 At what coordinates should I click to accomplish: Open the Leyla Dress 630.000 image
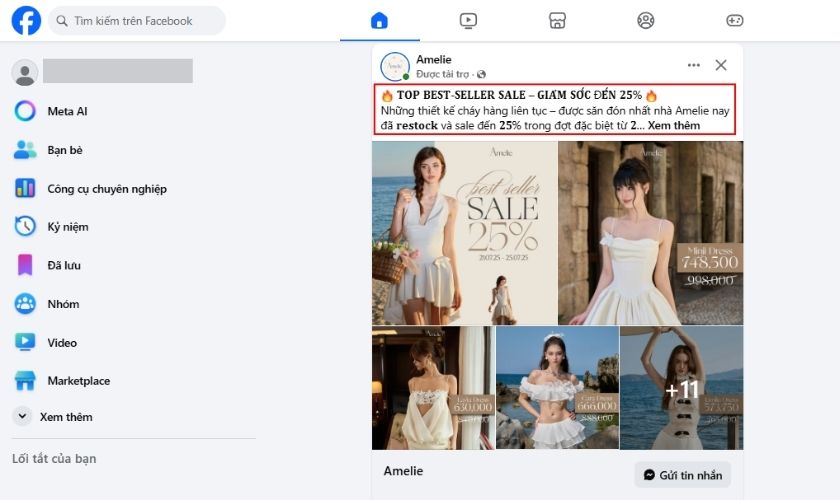tap(433, 387)
